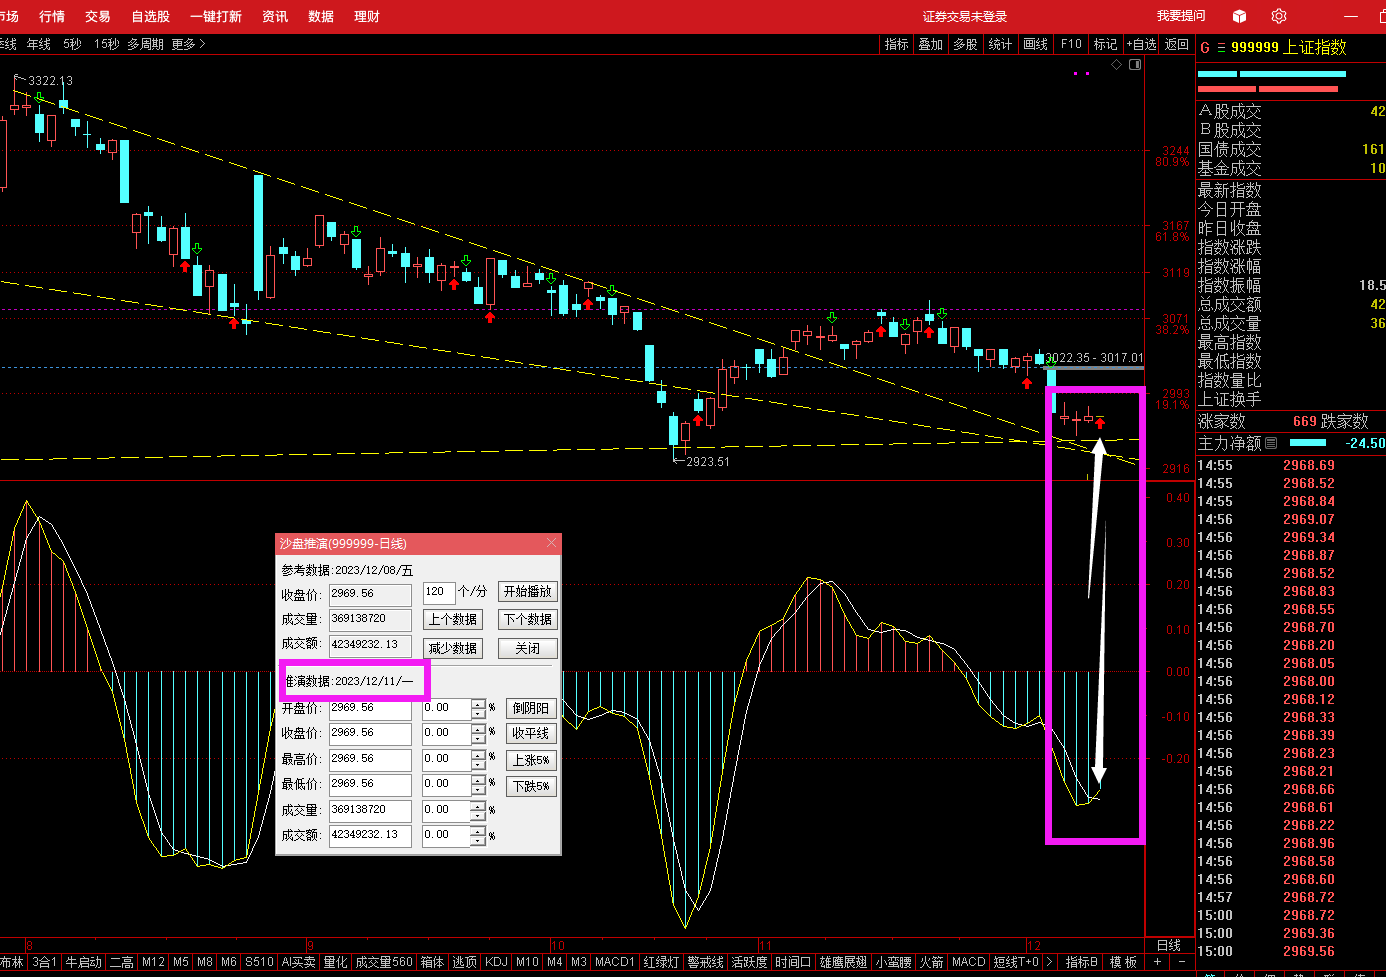This screenshot has height=977, width=1386.
Task: Decrease 收盘价 percent with down spinner
Action: [478, 739]
